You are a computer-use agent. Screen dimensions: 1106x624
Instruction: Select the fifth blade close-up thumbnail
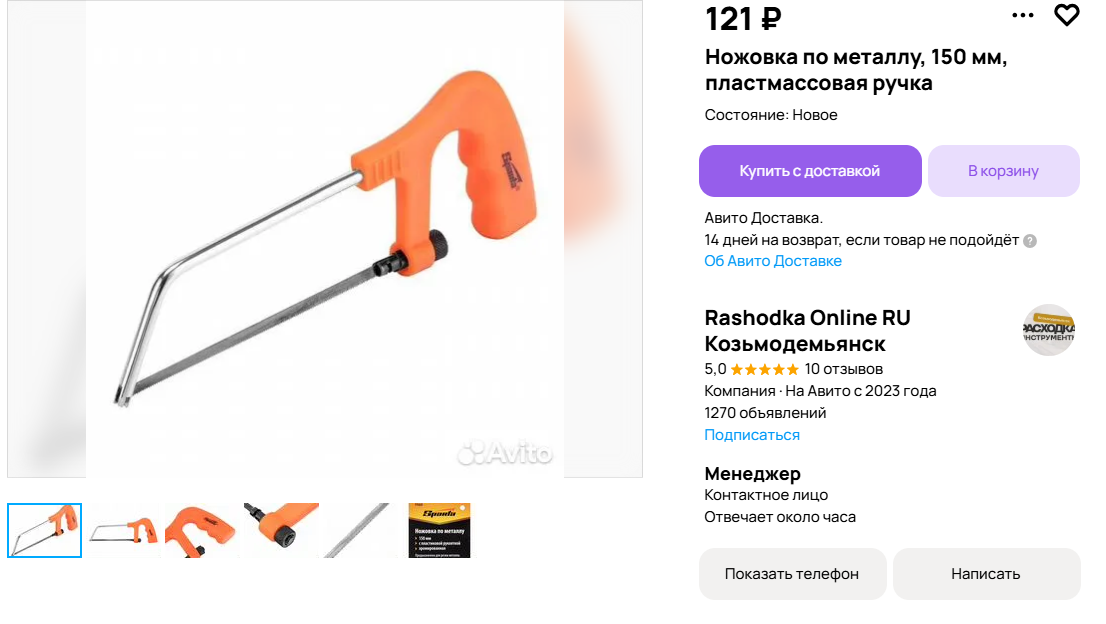[x=360, y=530]
